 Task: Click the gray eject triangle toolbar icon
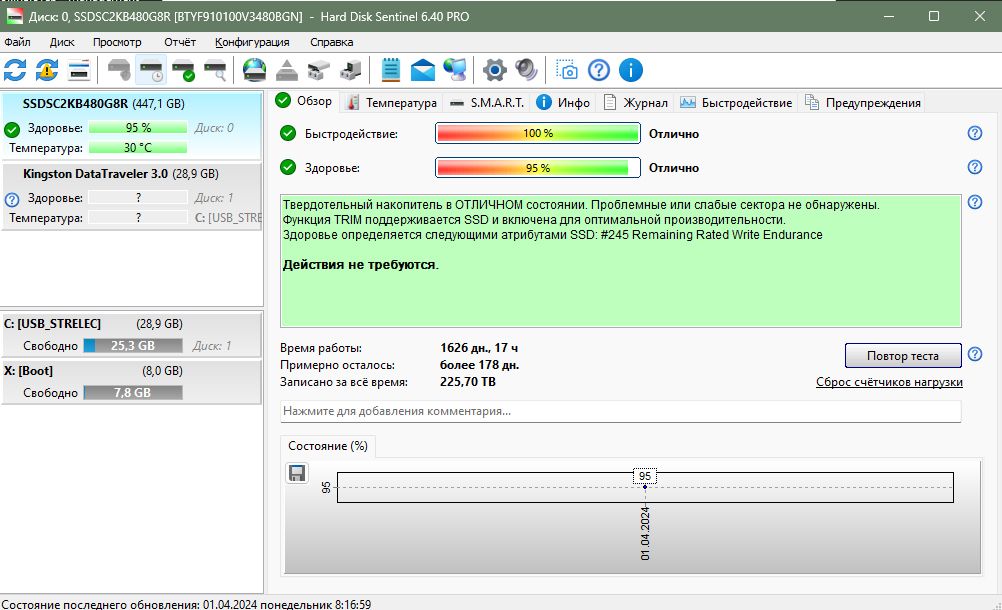click(x=287, y=70)
